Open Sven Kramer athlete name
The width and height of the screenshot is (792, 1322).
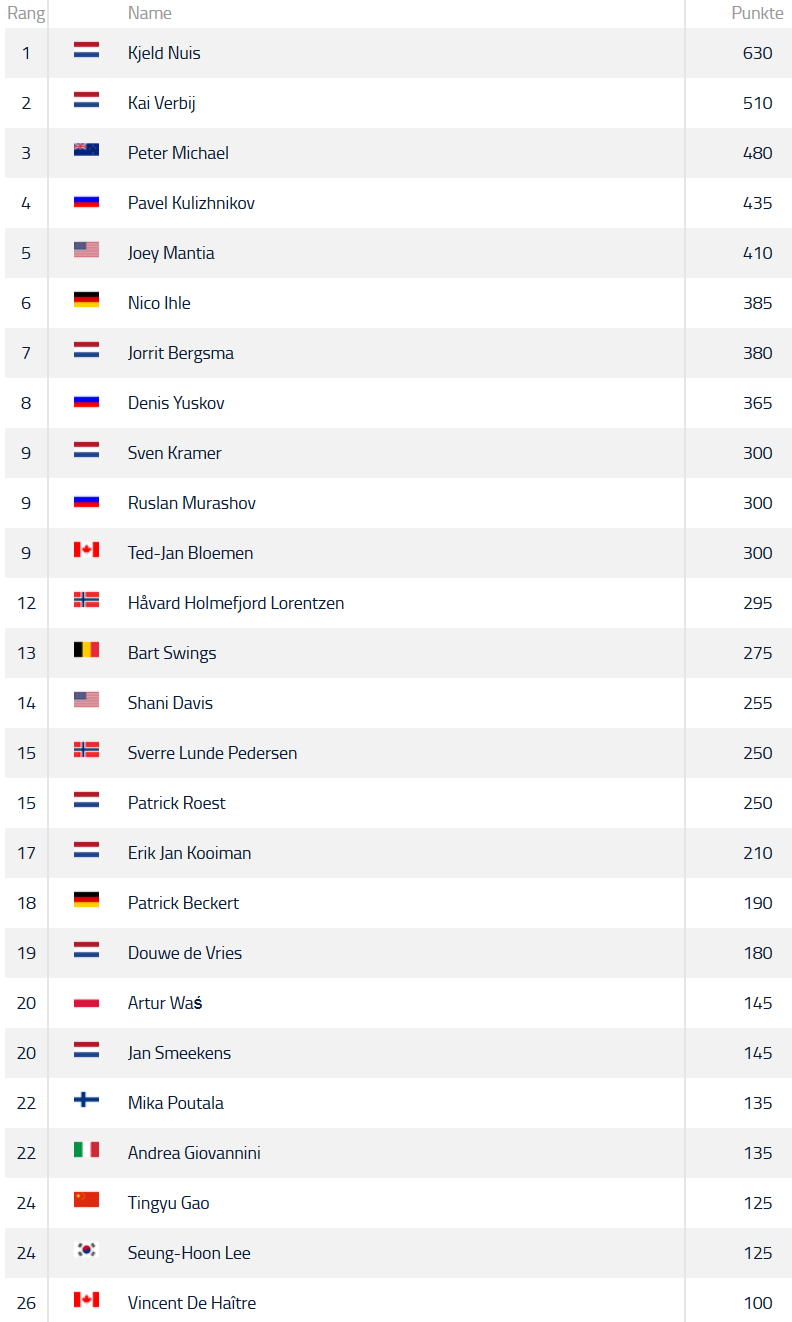[175, 453]
